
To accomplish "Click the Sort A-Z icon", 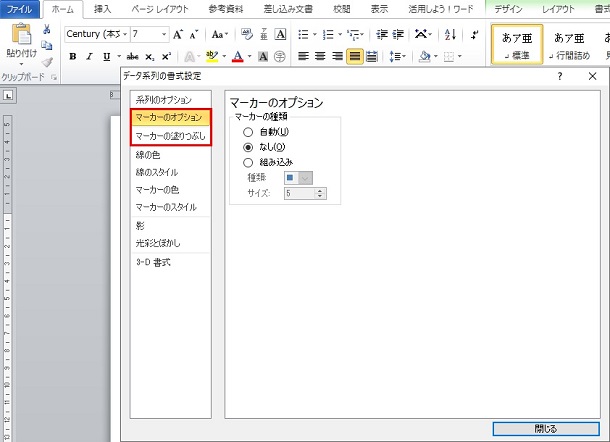I will (450, 35).
